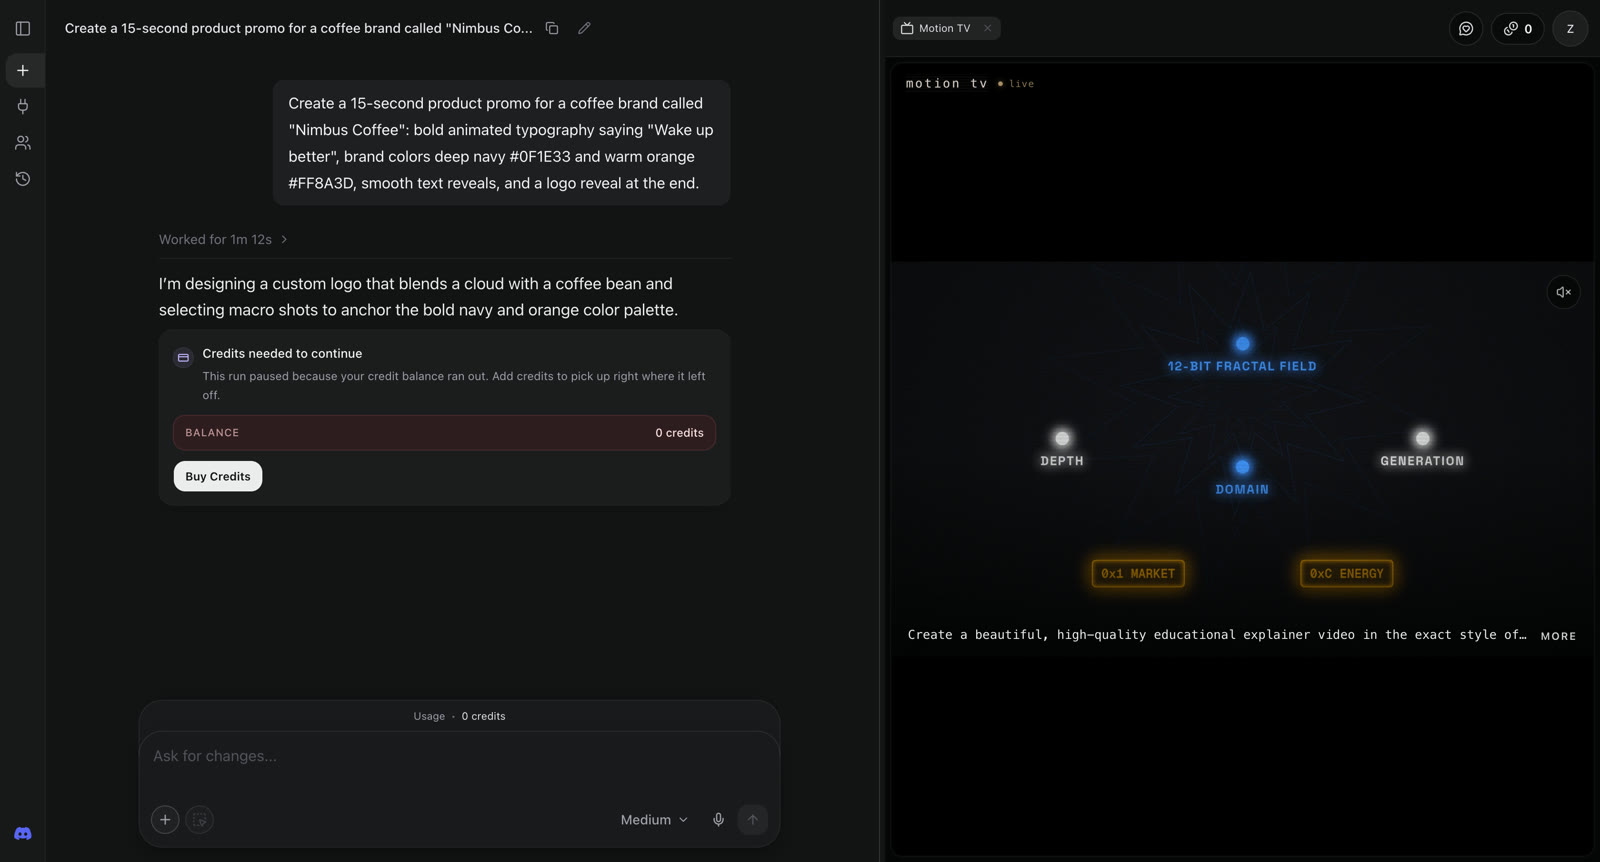The width and height of the screenshot is (1600, 862).
Task: Copy the project title
Action: 552,28
